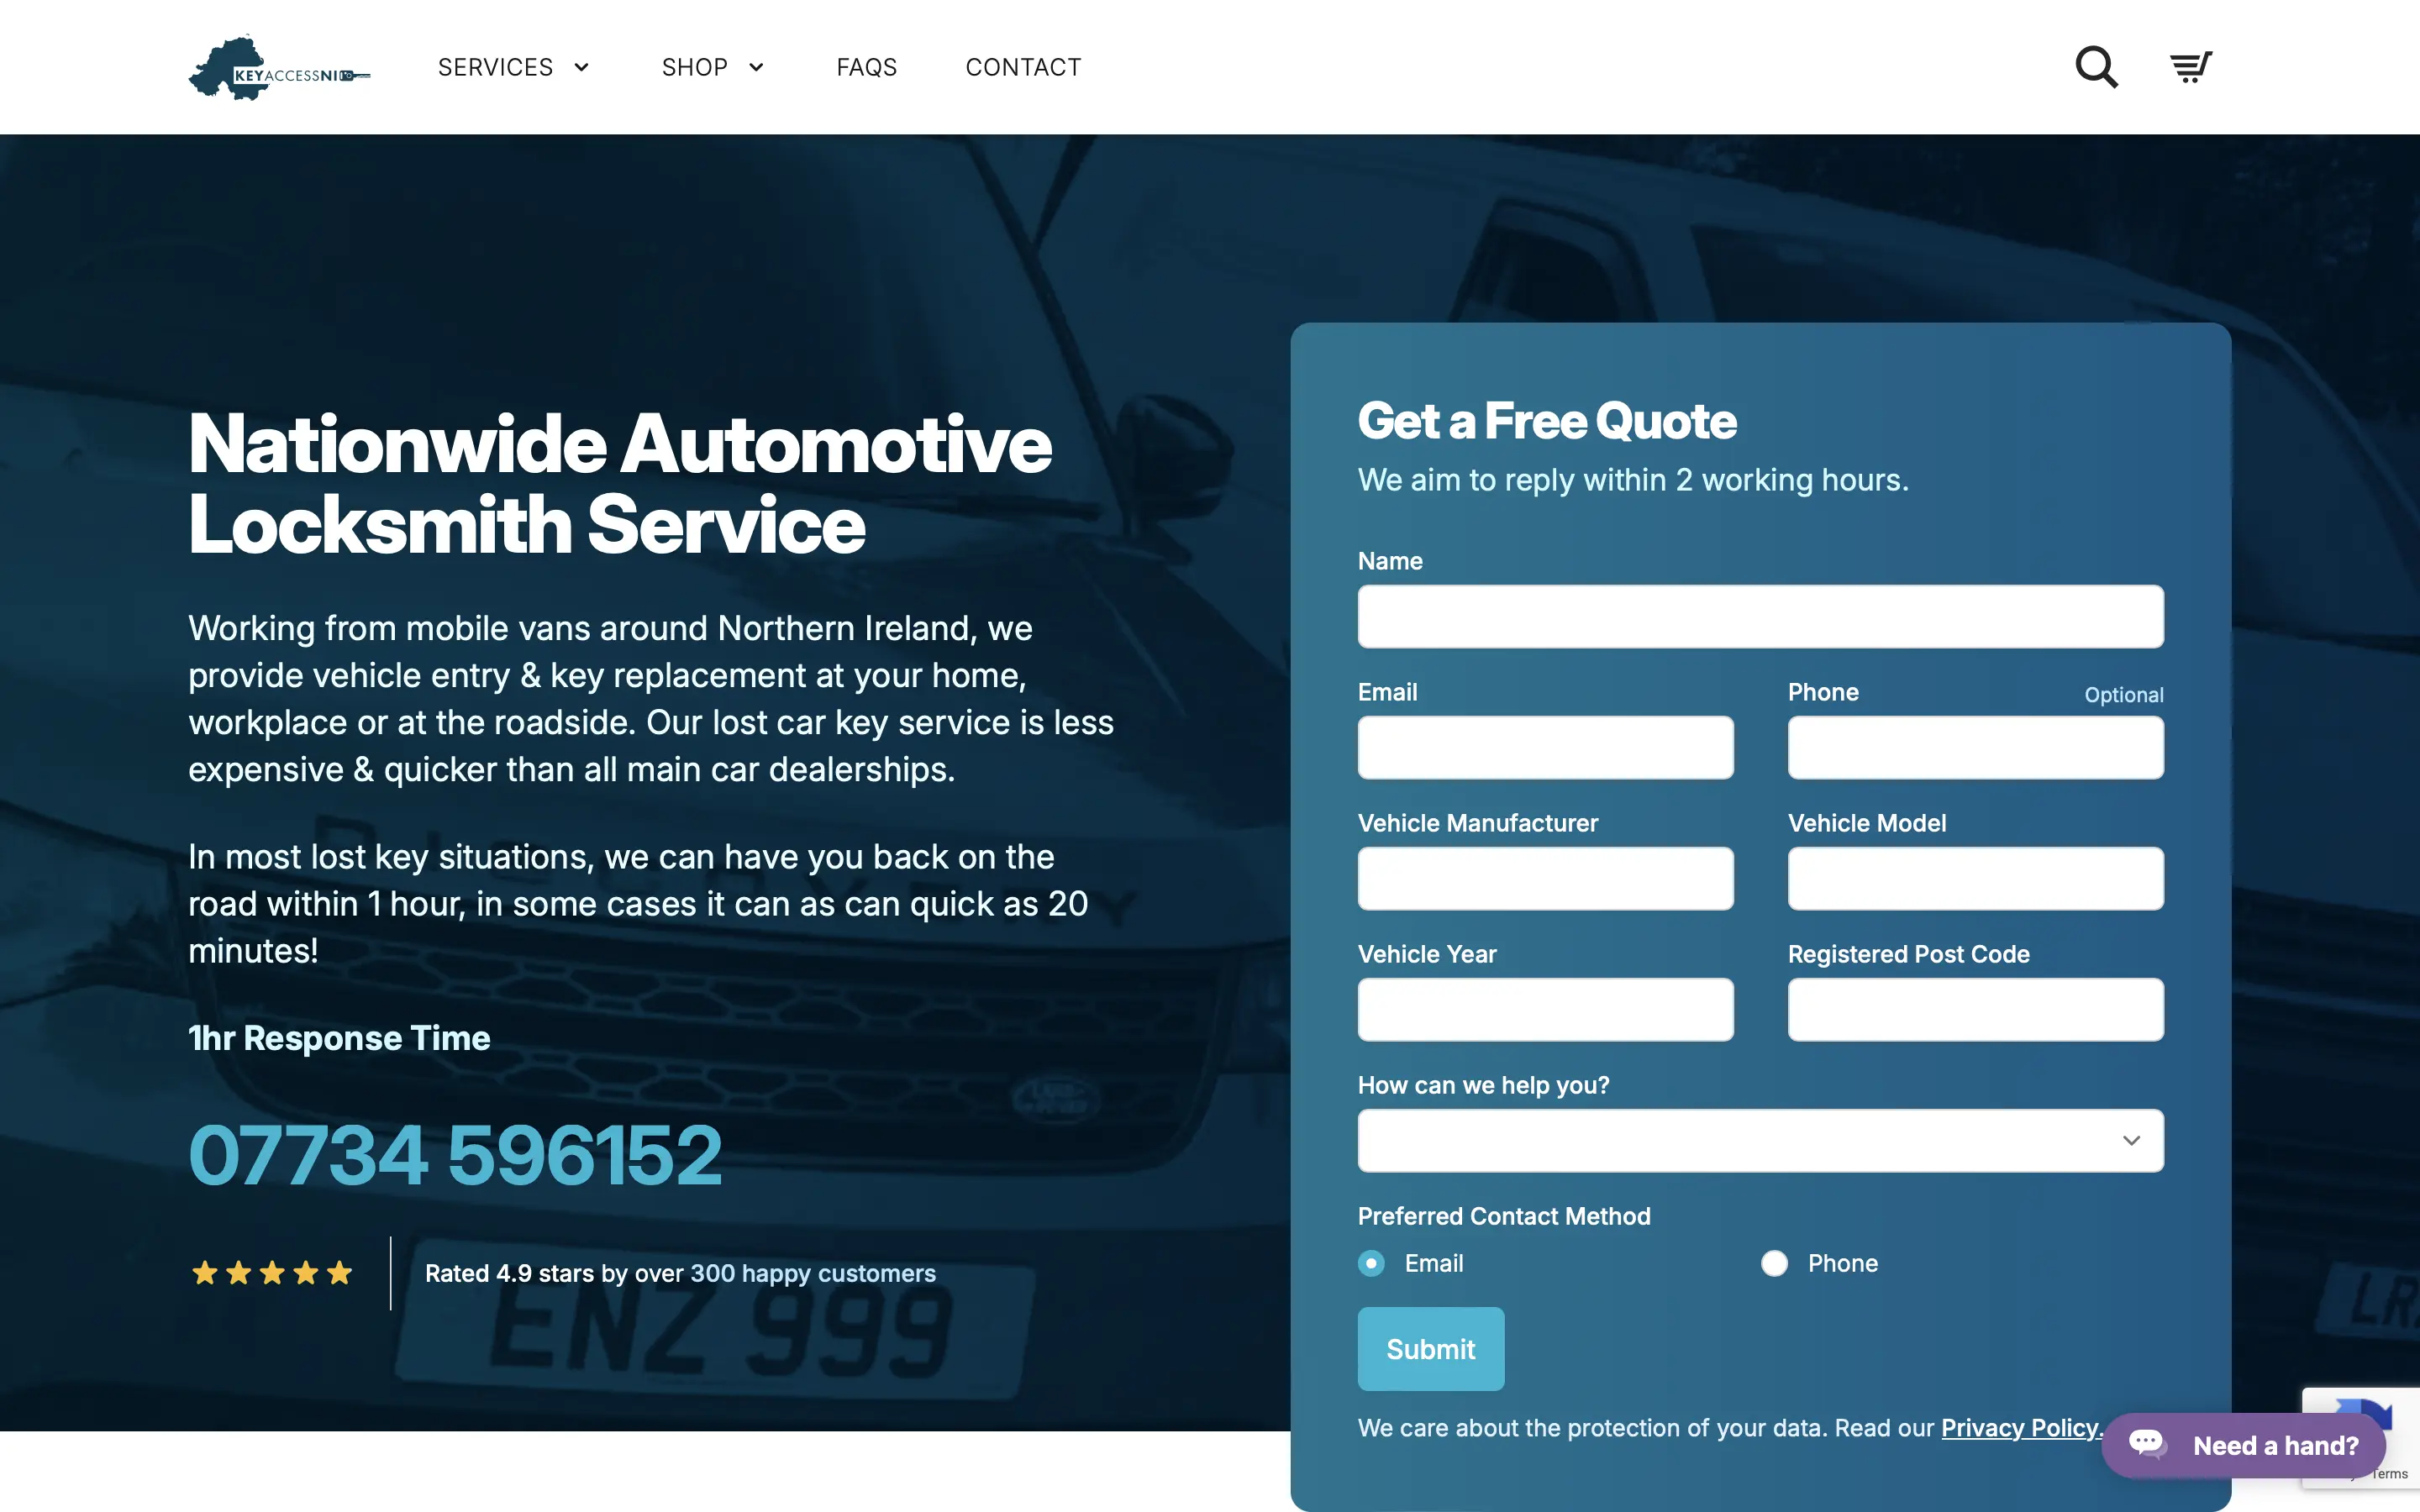Click the Privacy Policy link

pyautogui.click(x=2021, y=1426)
